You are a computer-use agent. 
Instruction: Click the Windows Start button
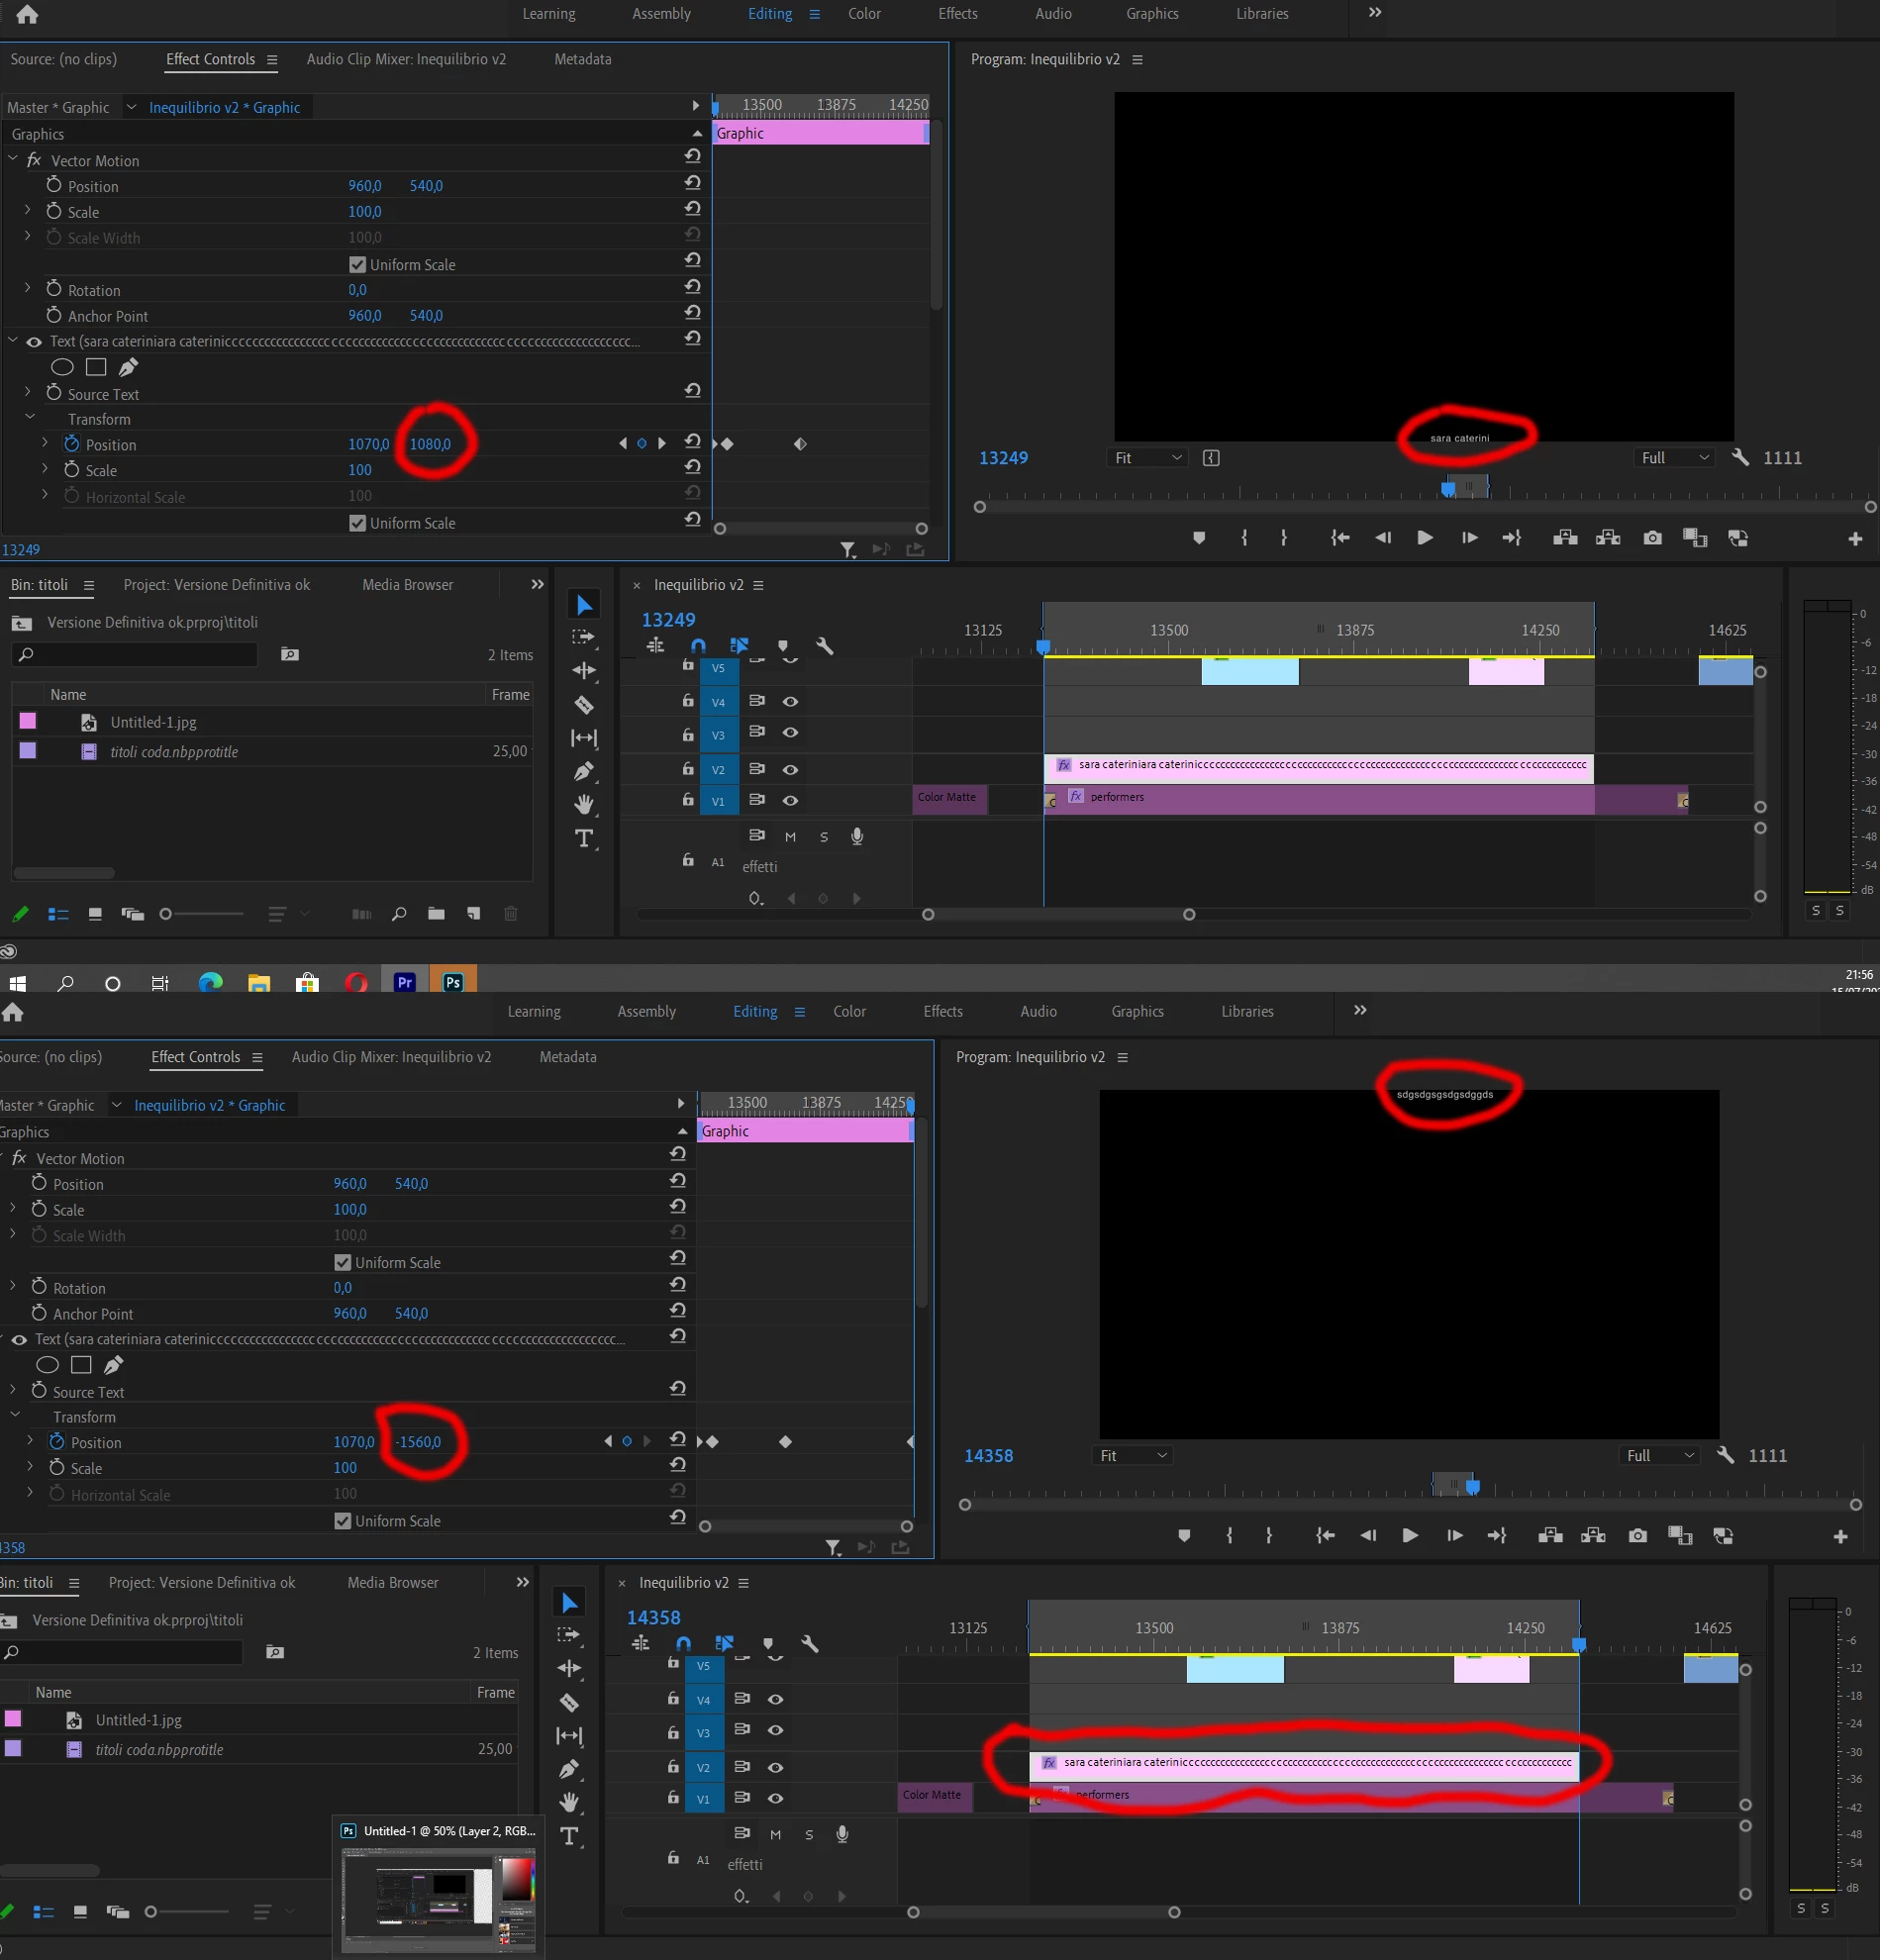(17, 983)
